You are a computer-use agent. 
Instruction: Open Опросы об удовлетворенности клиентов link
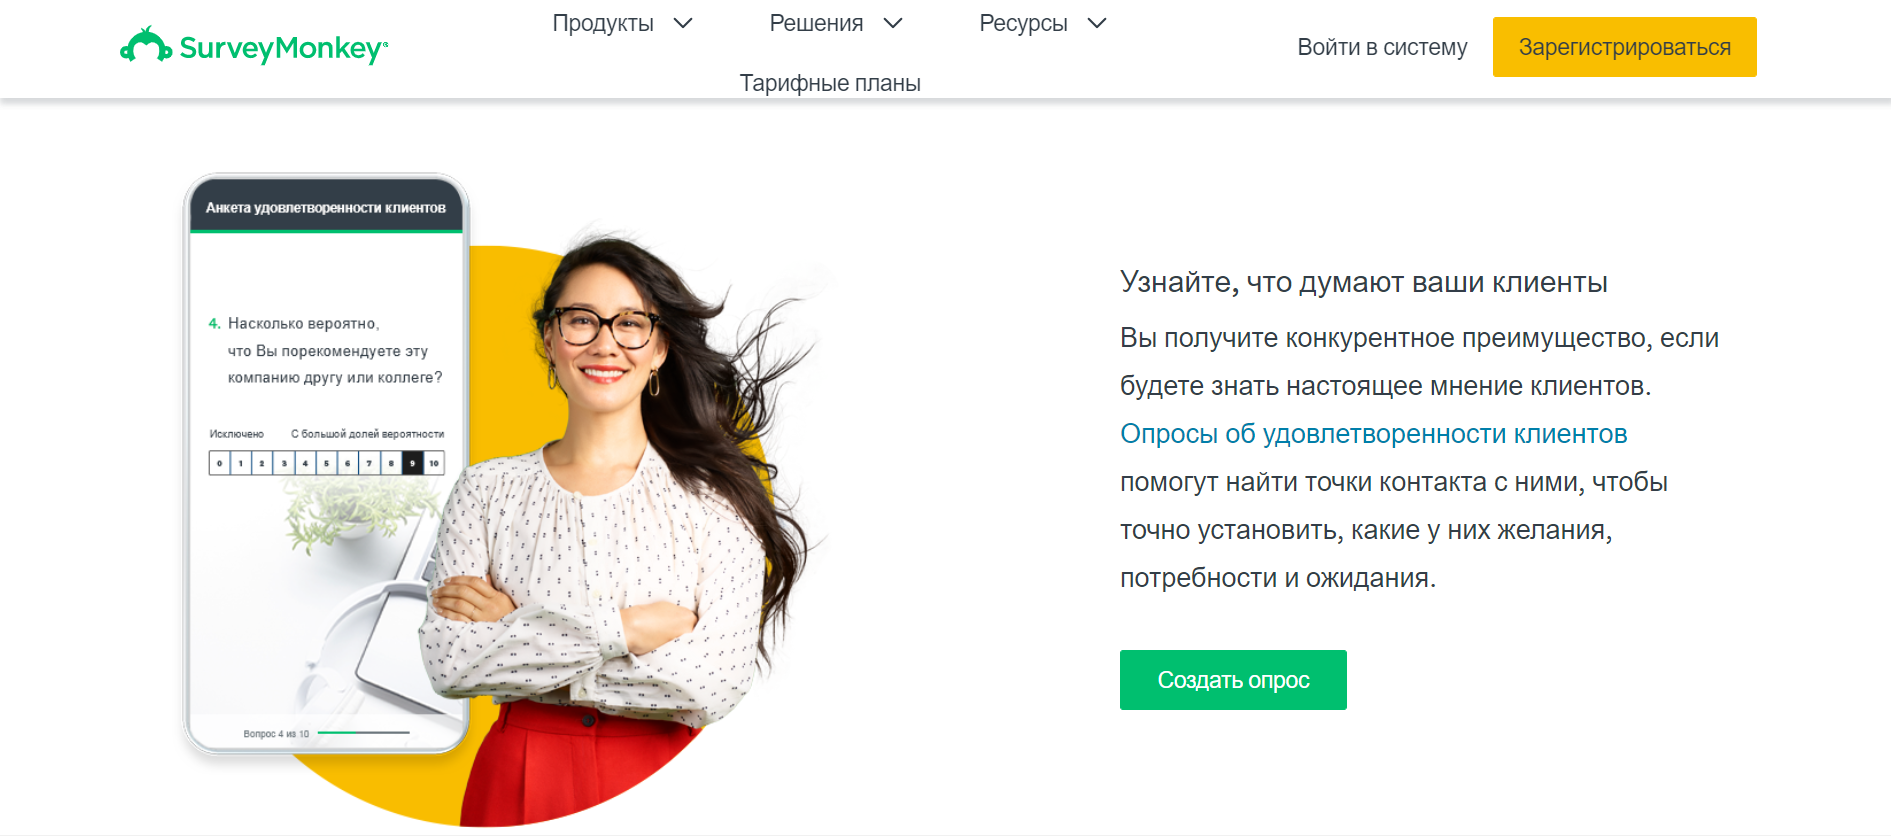tap(1373, 434)
